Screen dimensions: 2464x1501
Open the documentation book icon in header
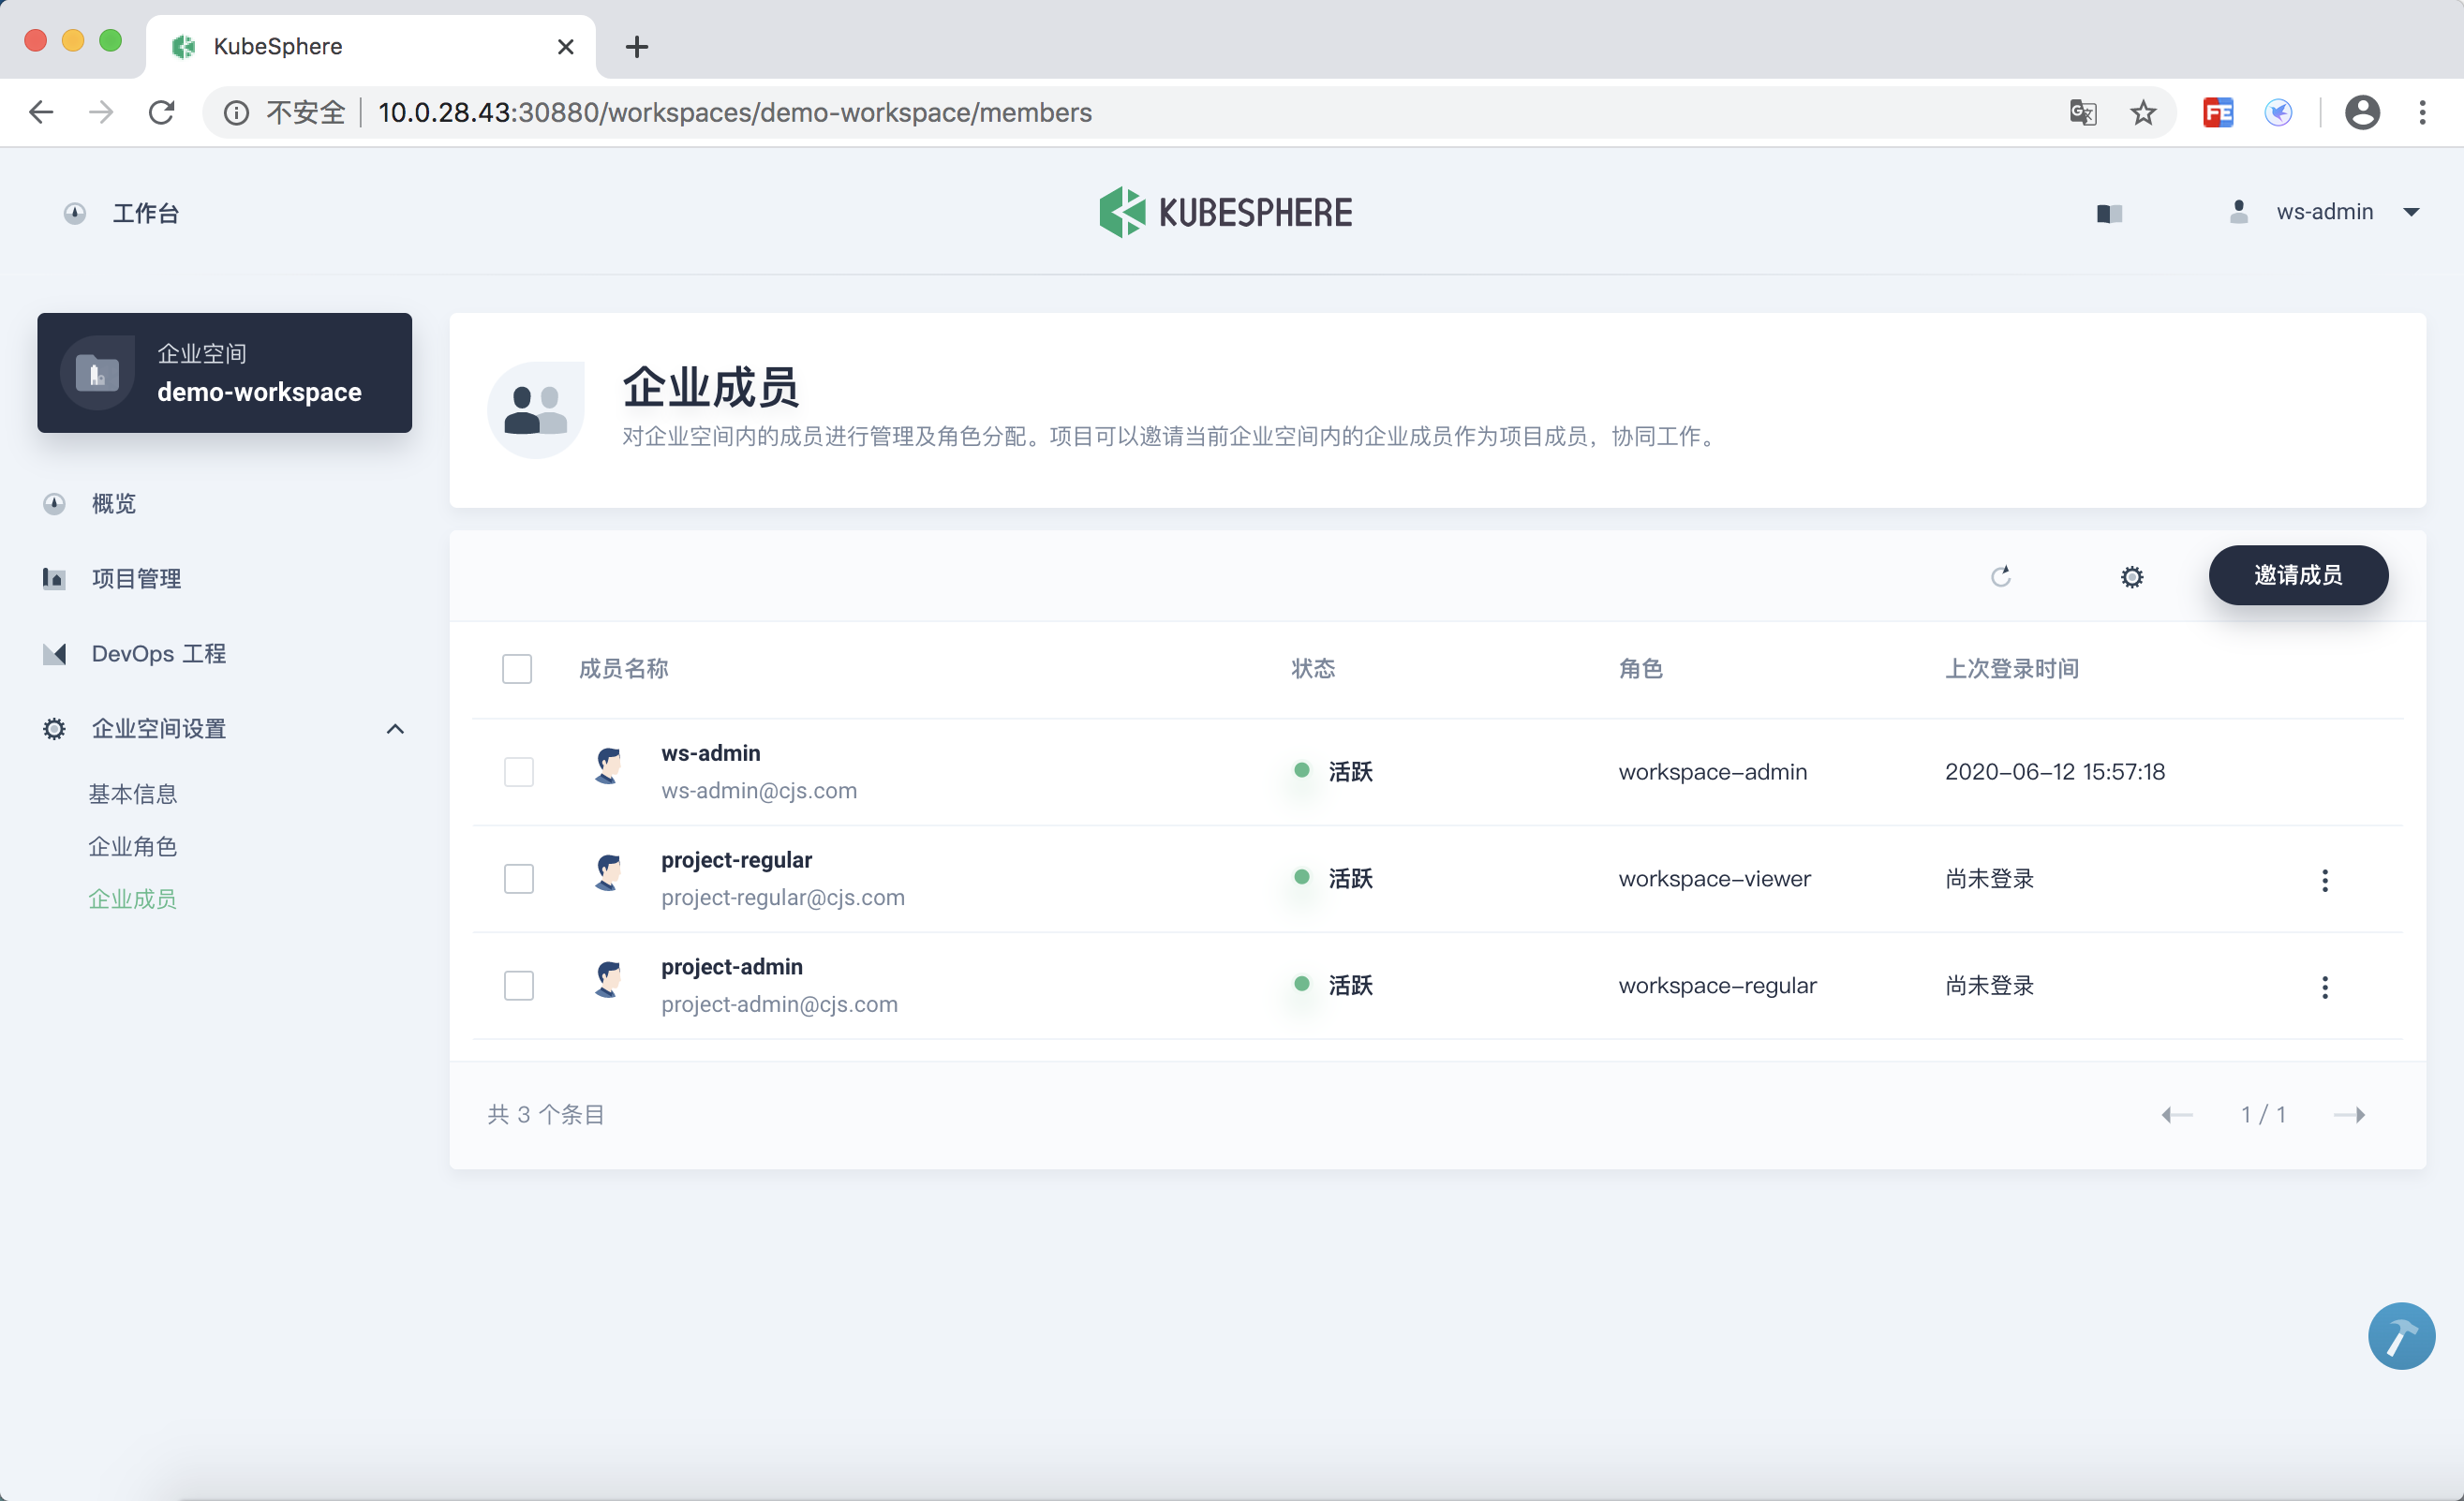coord(2109,213)
